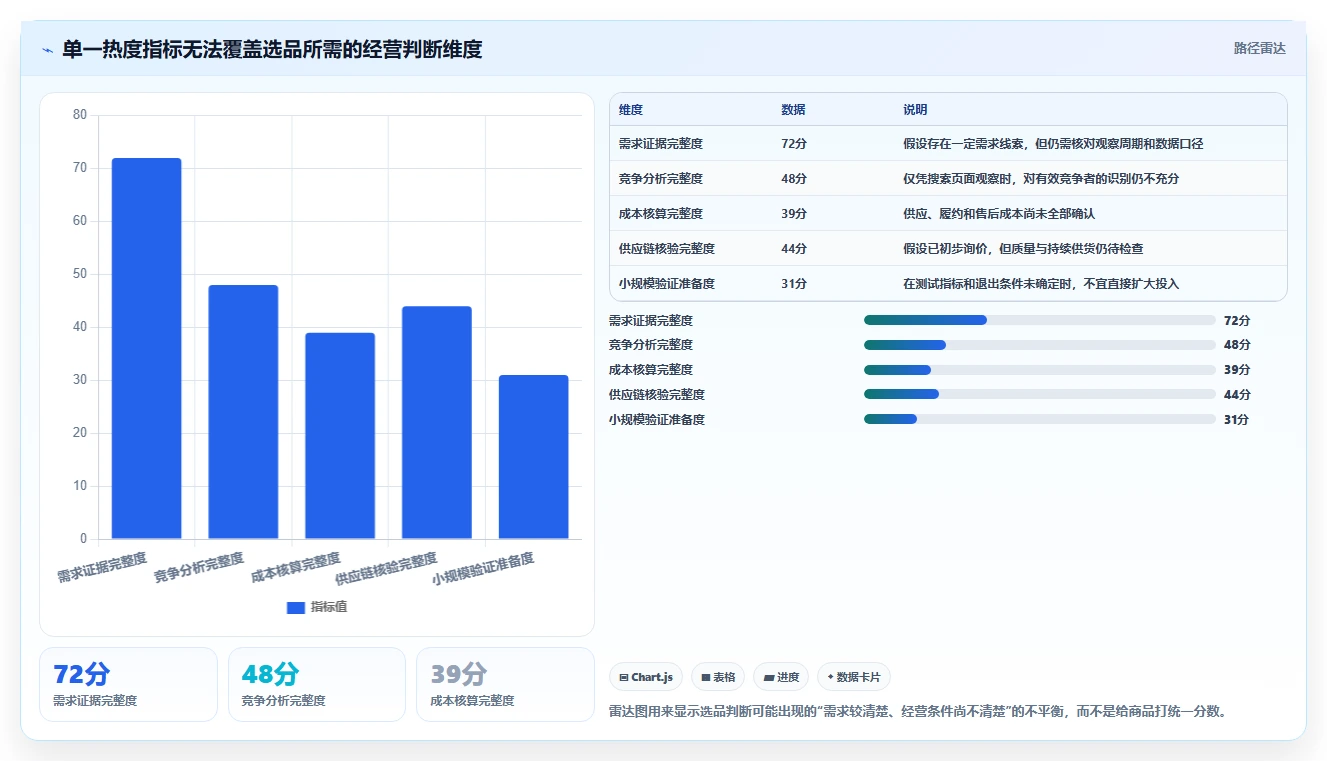Image resolution: width=1327 pixels, height=761 pixels.
Task: Click the 成本核算完整度 table row label
Action: (661, 214)
